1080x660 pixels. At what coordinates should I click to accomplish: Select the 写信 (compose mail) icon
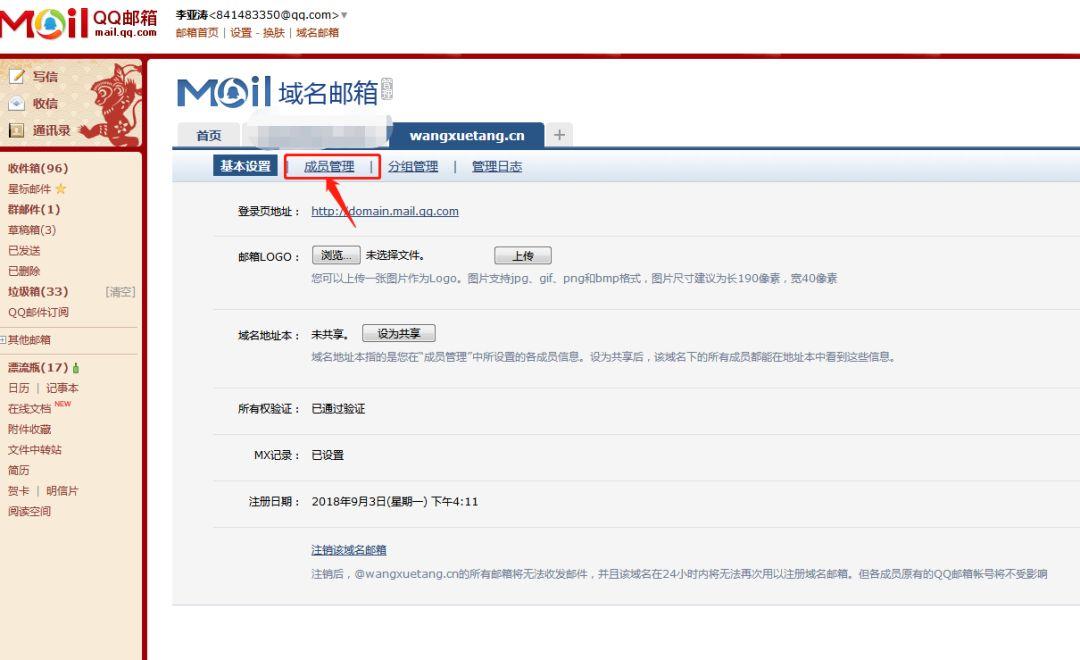tap(16, 76)
